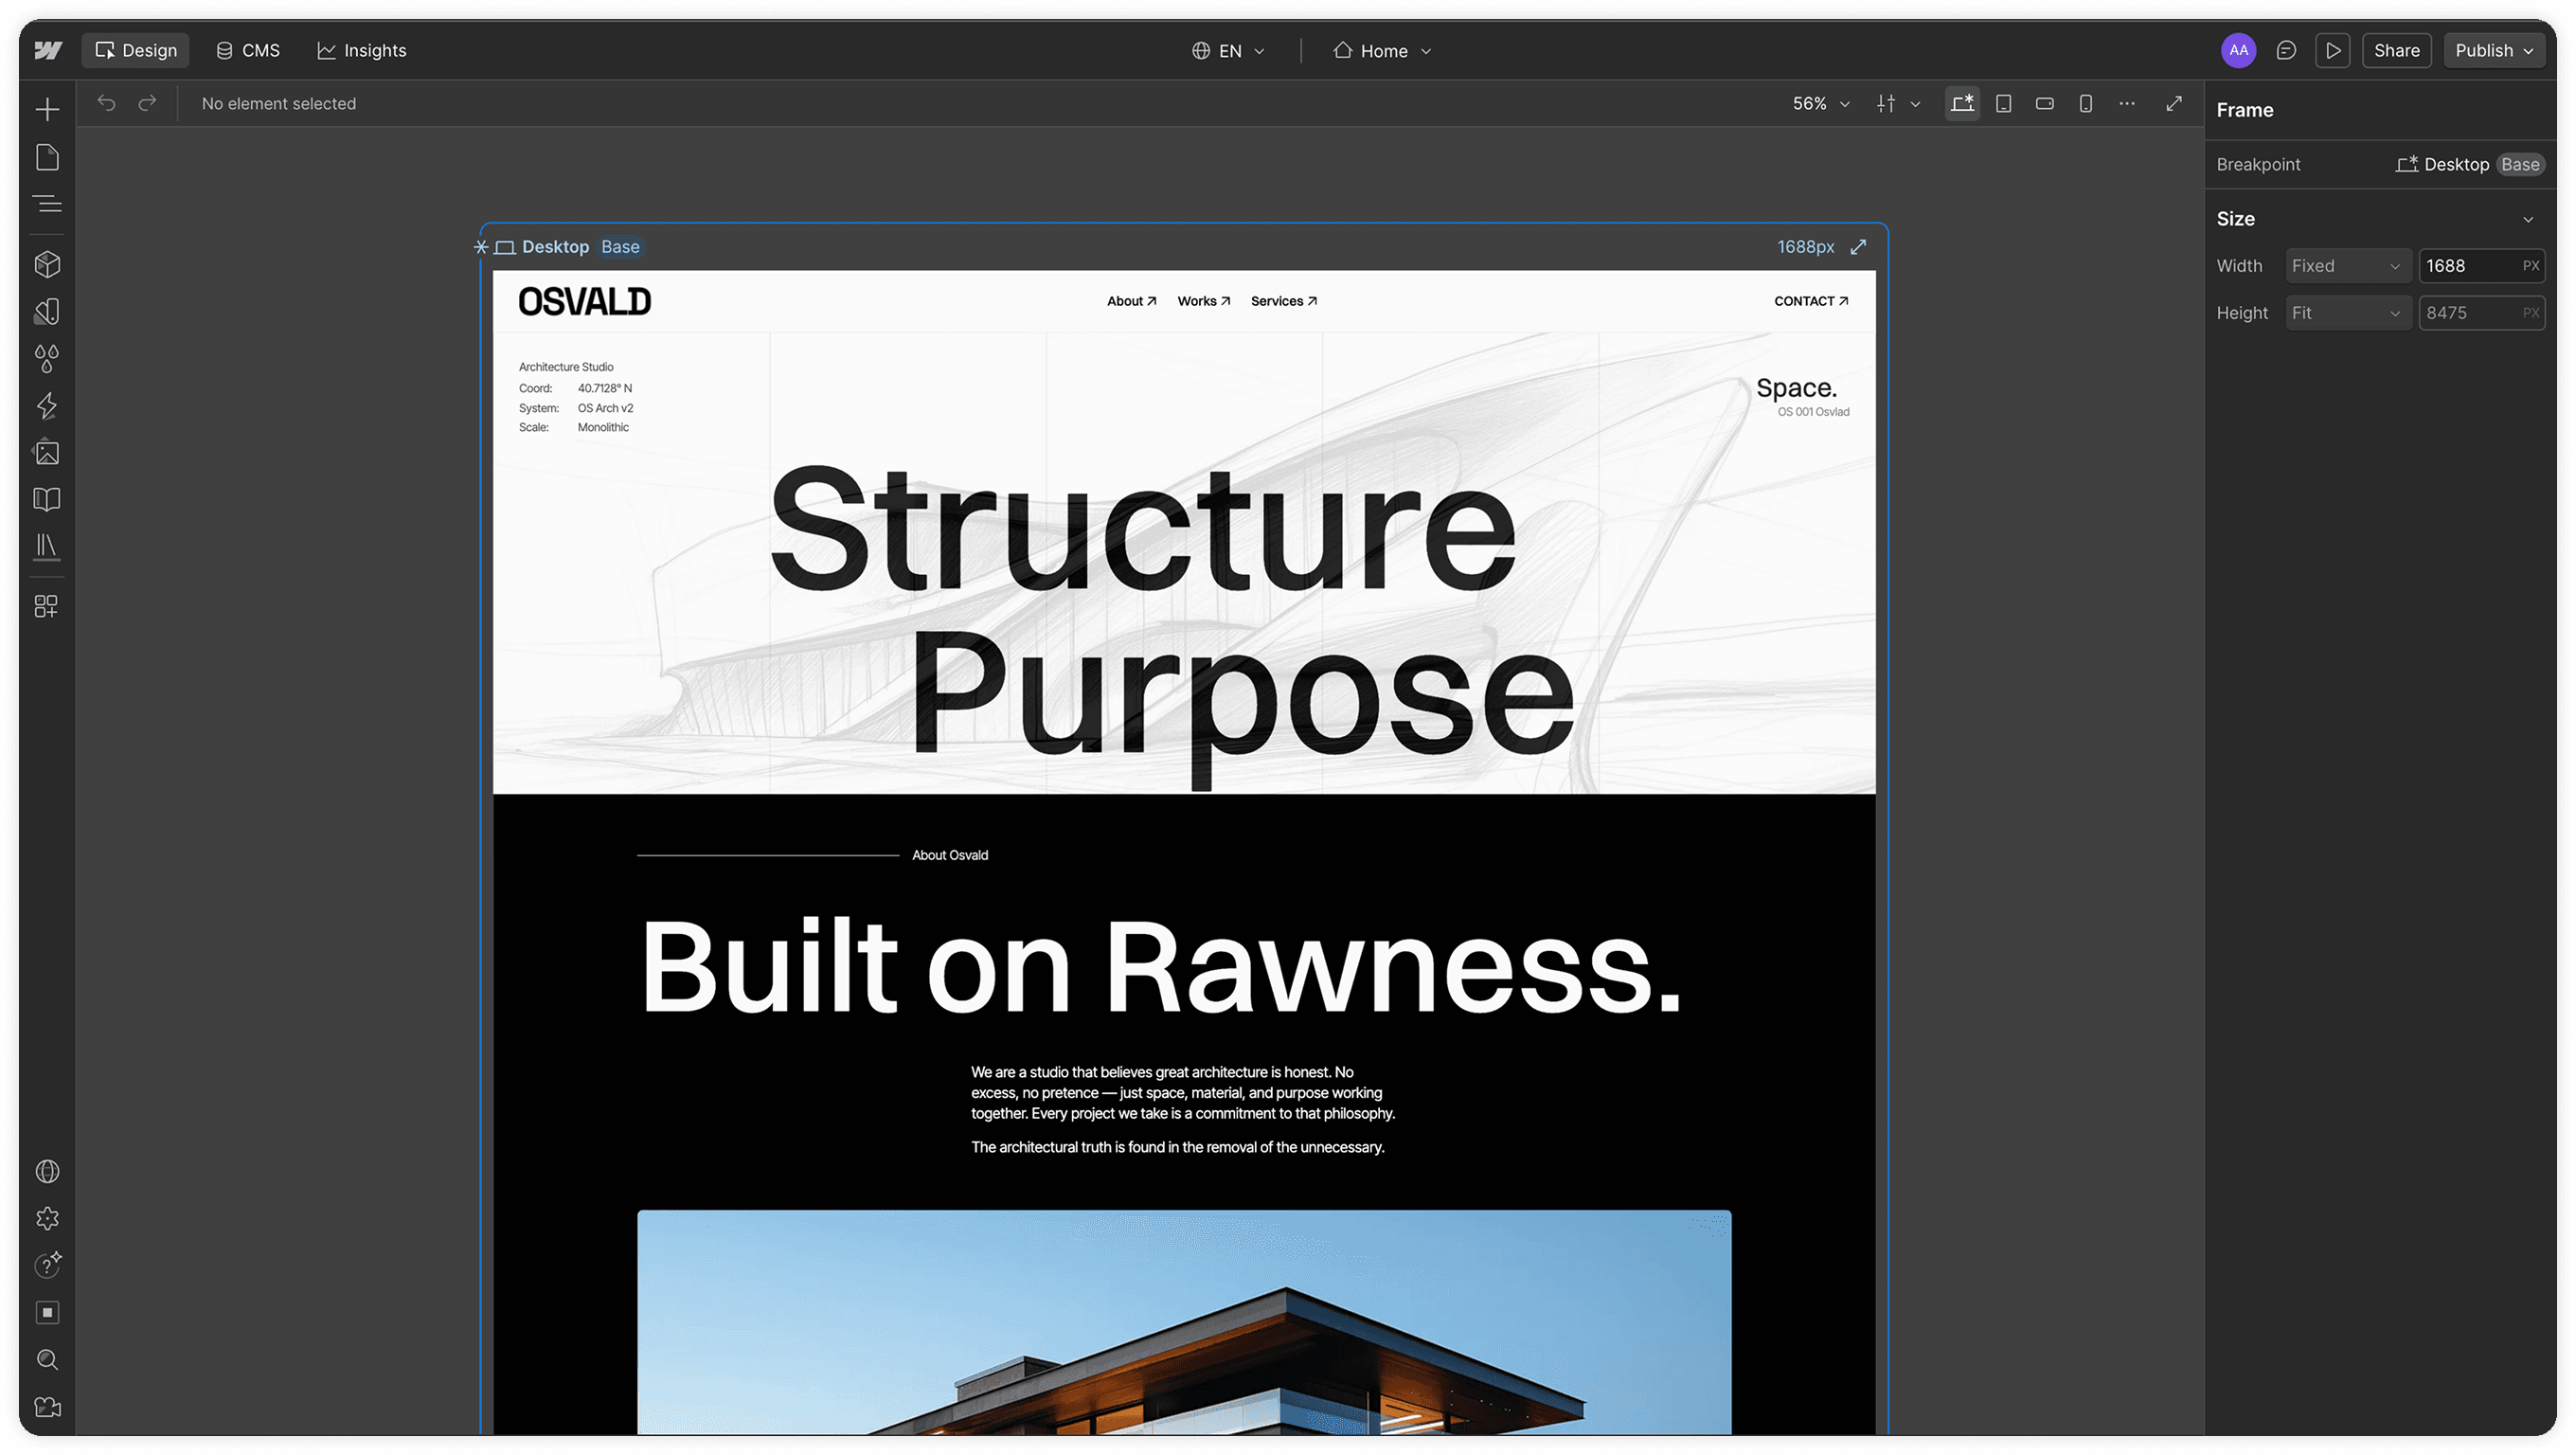The image size is (2576, 1455).
Task: Click the 'No element selected' status text
Action: click(x=279, y=103)
